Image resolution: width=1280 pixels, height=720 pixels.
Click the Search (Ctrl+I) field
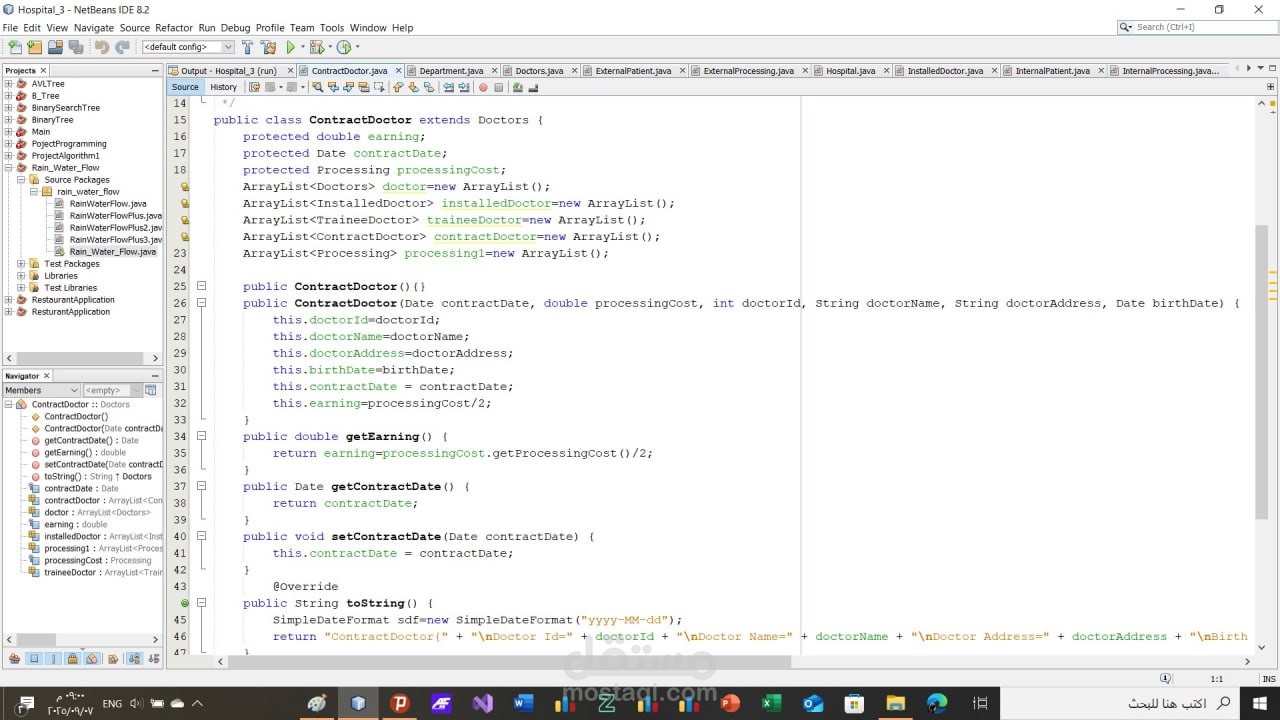click(x=1190, y=27)
